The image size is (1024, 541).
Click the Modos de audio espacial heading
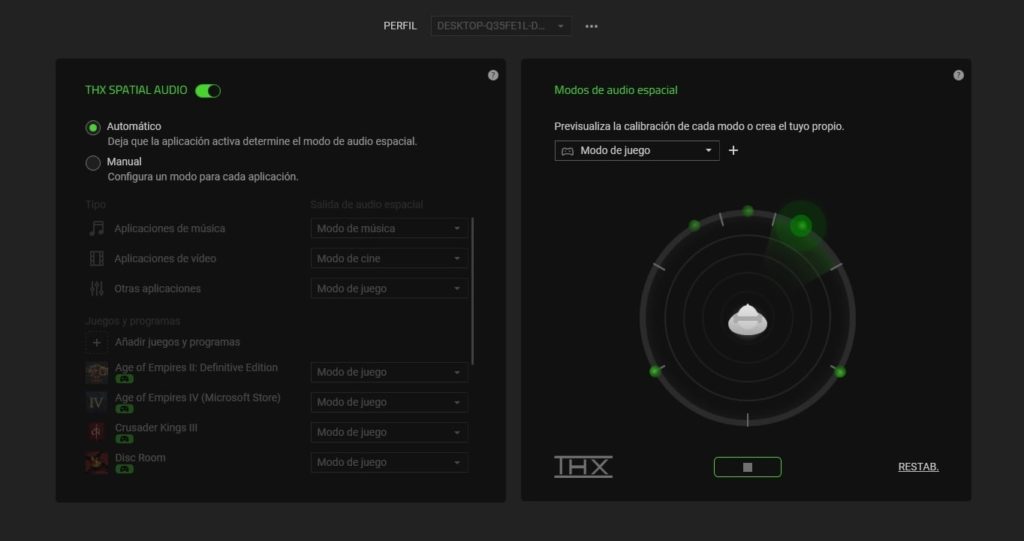pos(616,90)
